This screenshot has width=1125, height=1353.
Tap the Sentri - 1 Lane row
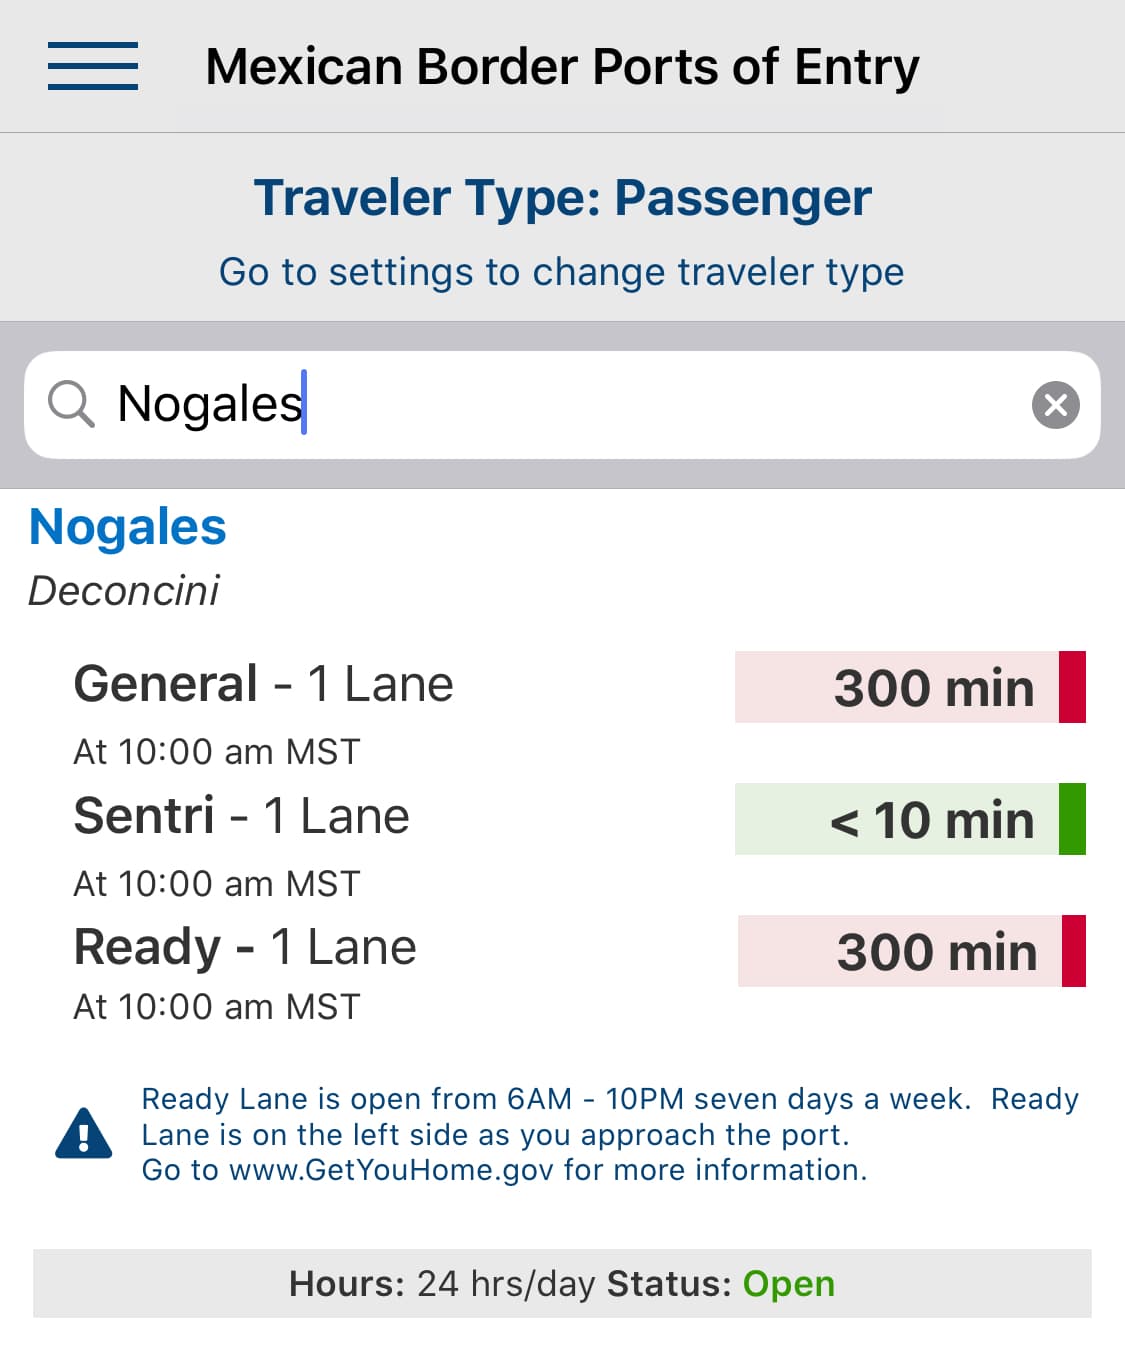coord(241,816)
